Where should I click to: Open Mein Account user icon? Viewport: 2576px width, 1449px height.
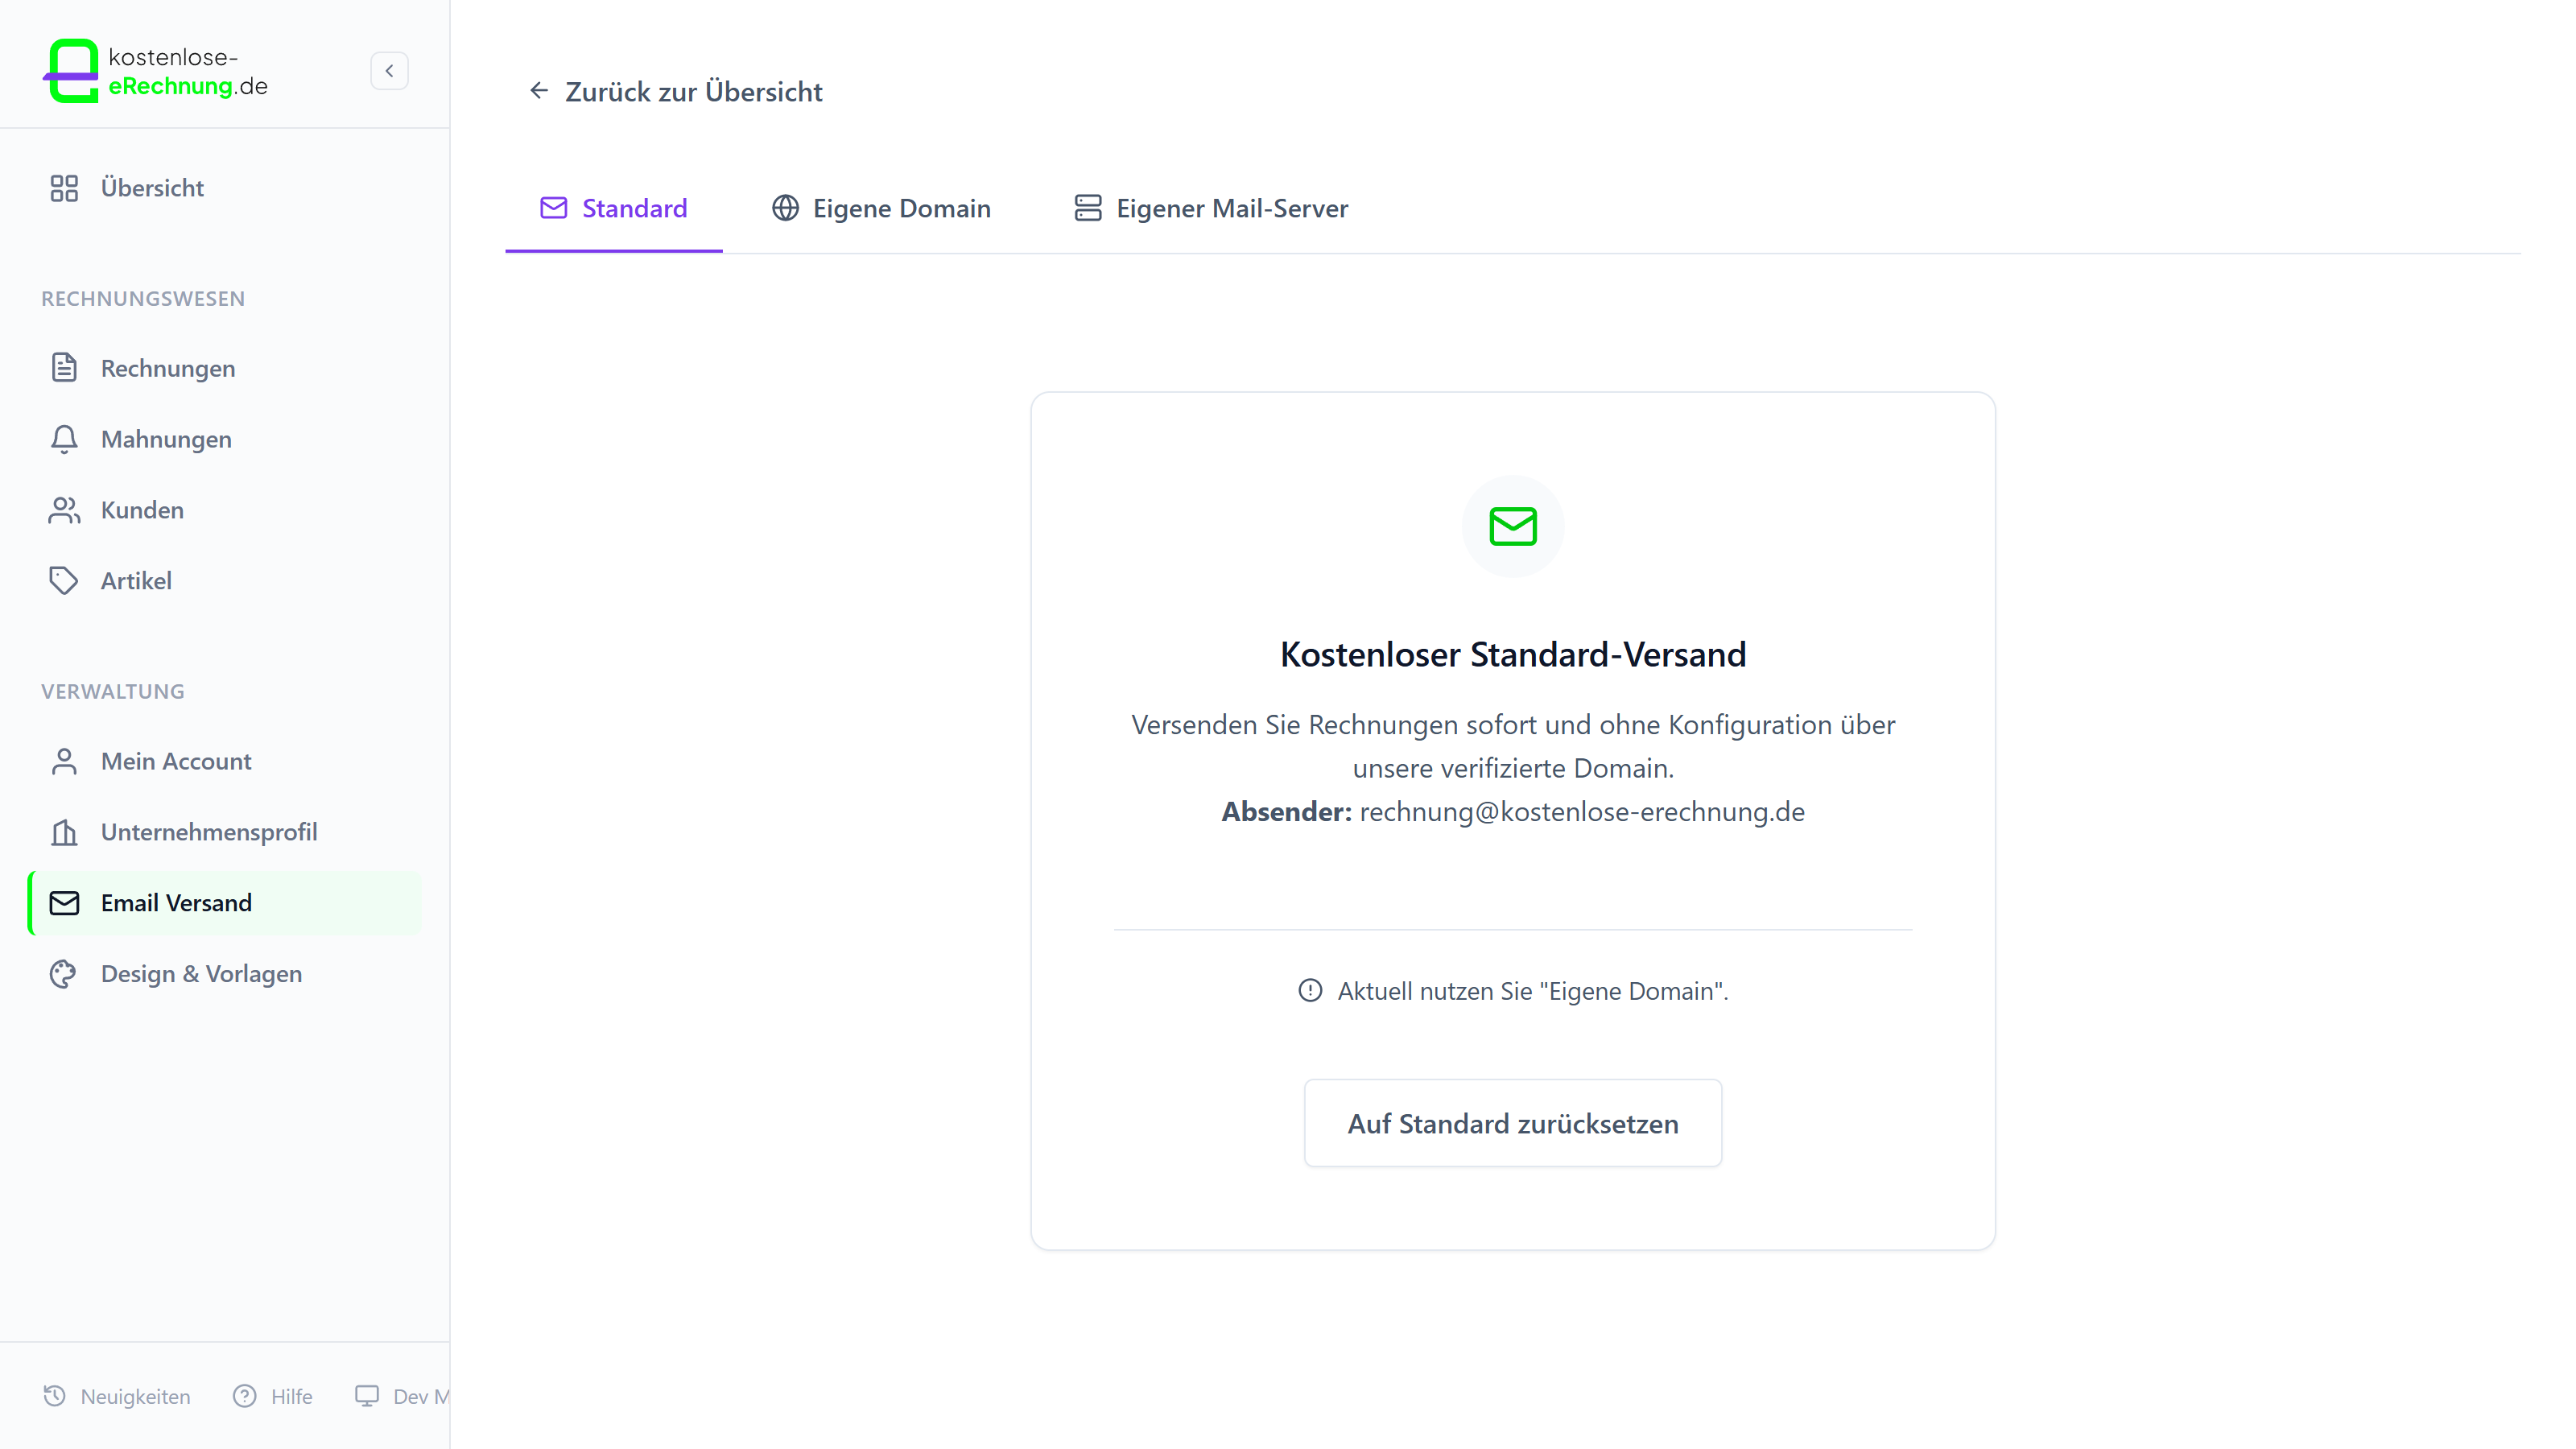tap(64, 761)
